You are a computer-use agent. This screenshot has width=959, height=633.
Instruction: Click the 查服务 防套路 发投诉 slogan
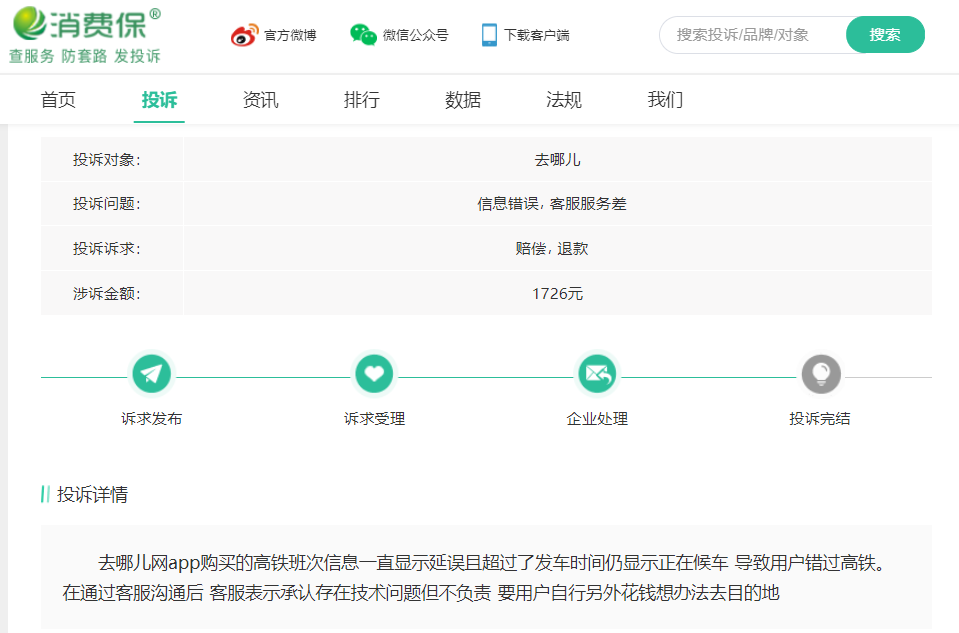tap(85, 56)
